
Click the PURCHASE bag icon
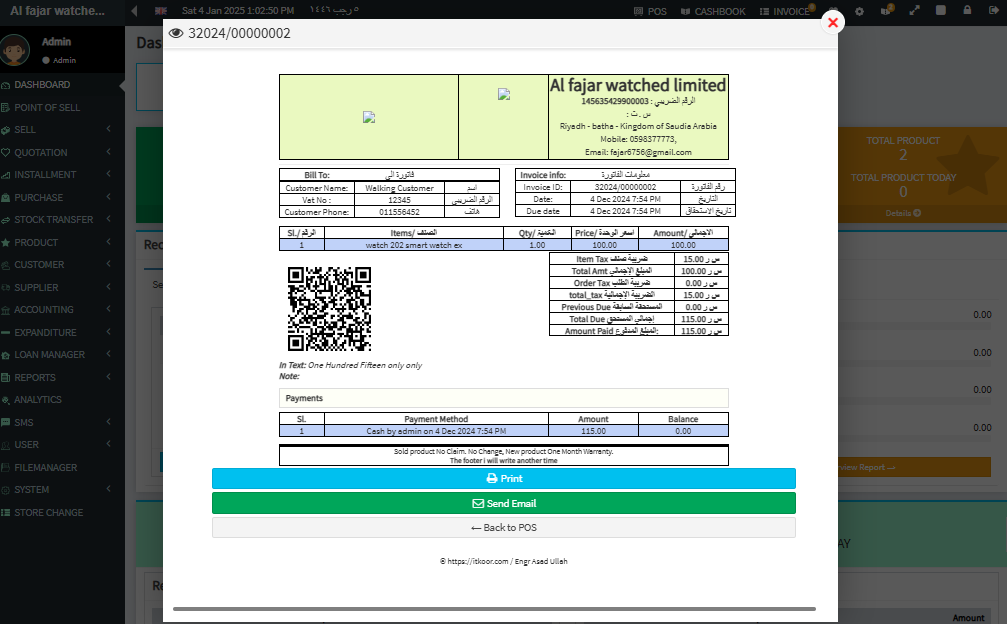(6, 198)
